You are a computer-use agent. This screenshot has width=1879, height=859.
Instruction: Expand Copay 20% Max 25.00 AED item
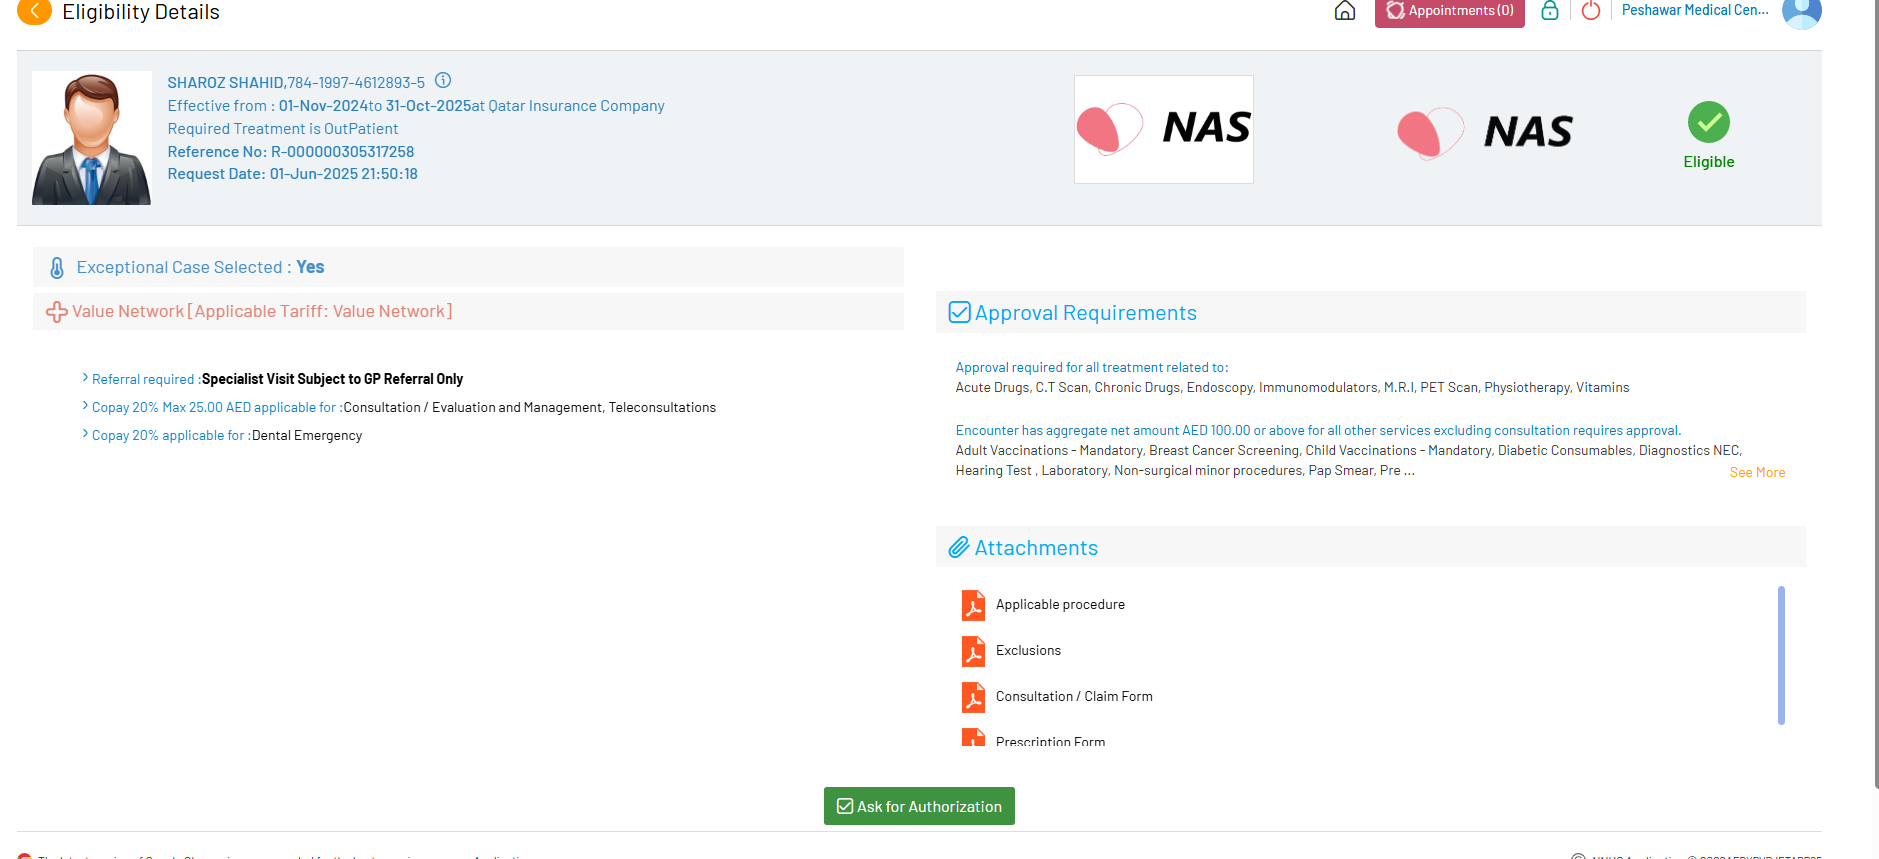pos(86,407)
